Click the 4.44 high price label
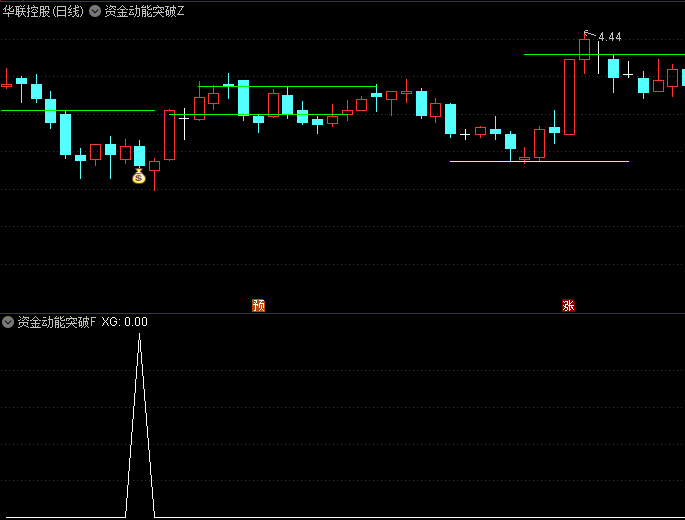 pyautogui.click(x=609, y=37)
